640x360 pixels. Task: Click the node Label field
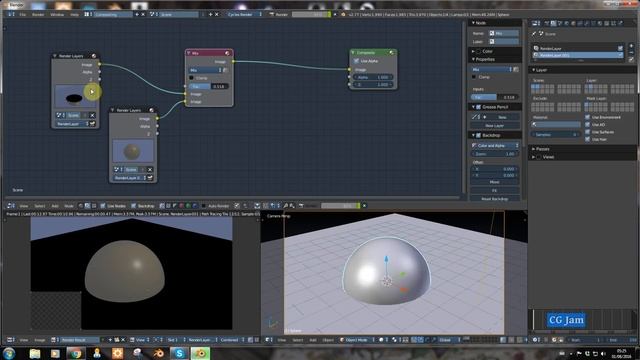tap(504, 41)
